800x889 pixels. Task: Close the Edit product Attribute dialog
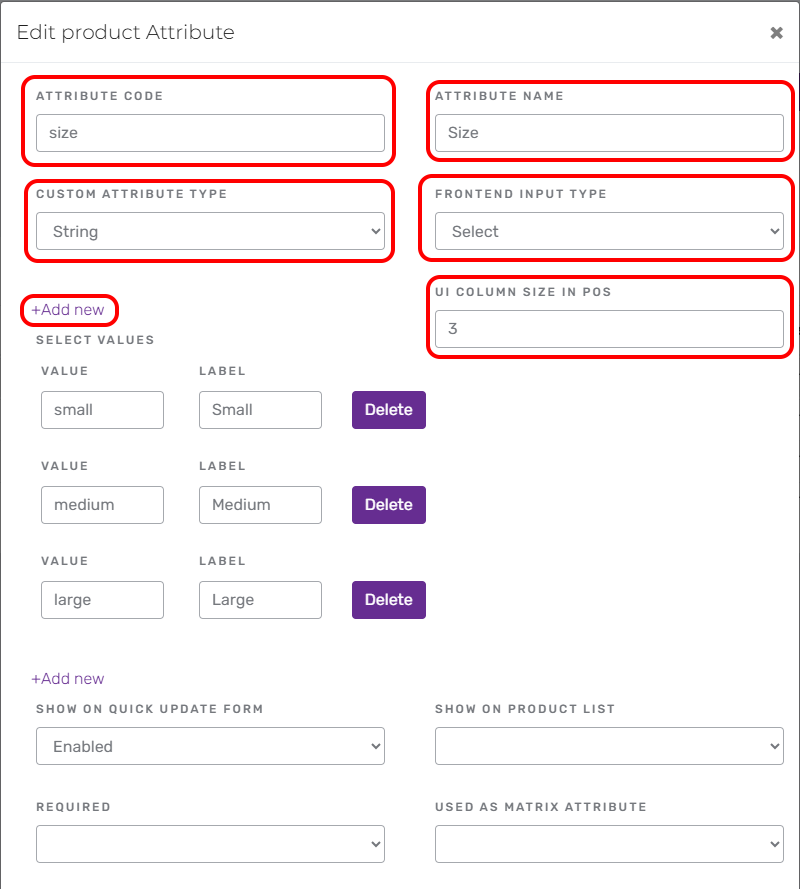point(776,33)
